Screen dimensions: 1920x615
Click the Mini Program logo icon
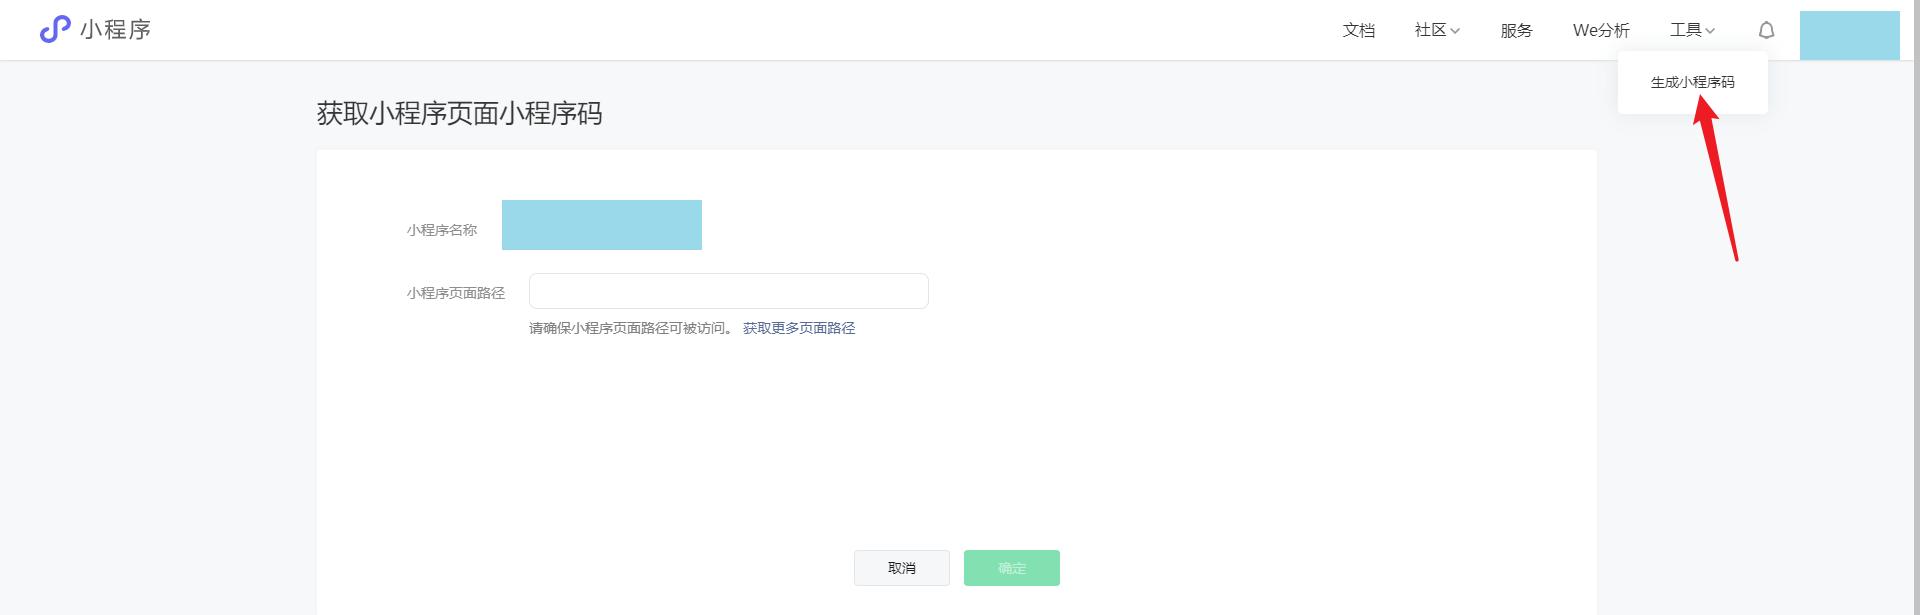[55, 30]
